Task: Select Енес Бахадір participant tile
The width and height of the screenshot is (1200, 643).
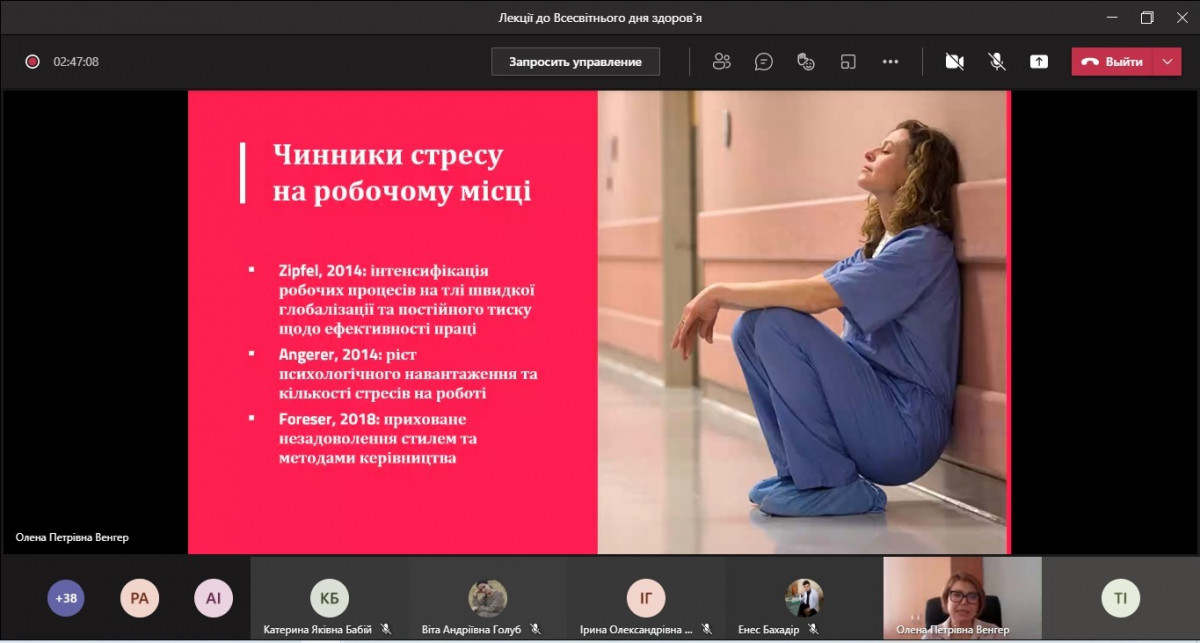Action: click(804, 598)
